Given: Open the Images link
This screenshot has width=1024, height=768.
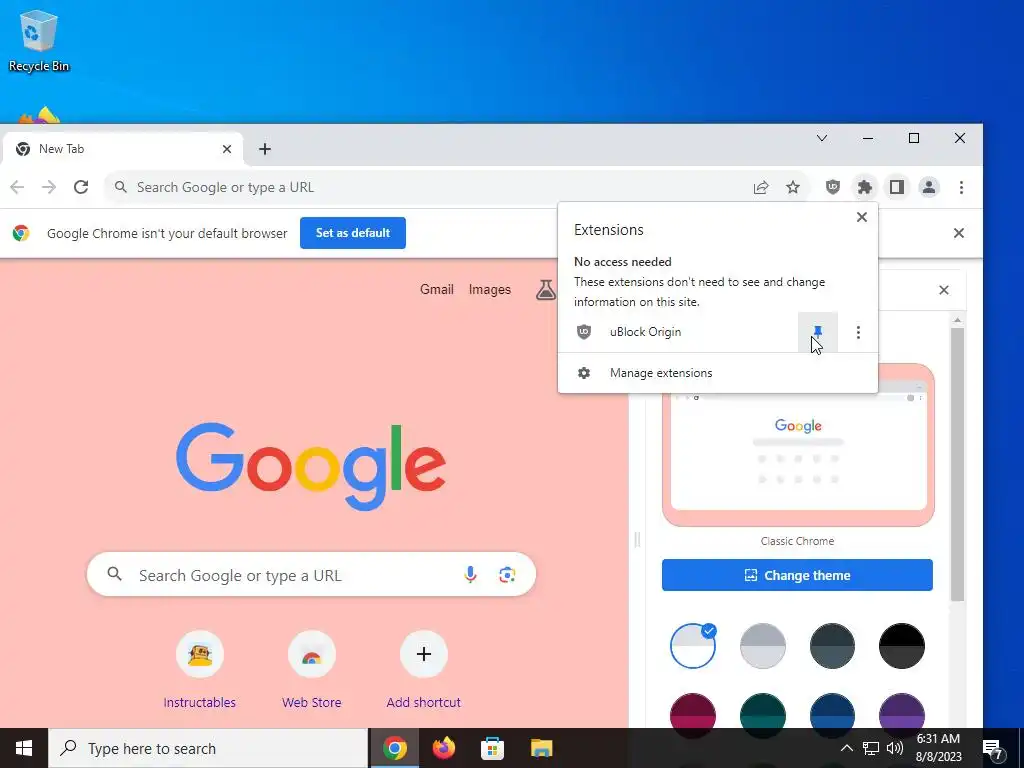Looking at the screenshot, I should click(490, 289).
